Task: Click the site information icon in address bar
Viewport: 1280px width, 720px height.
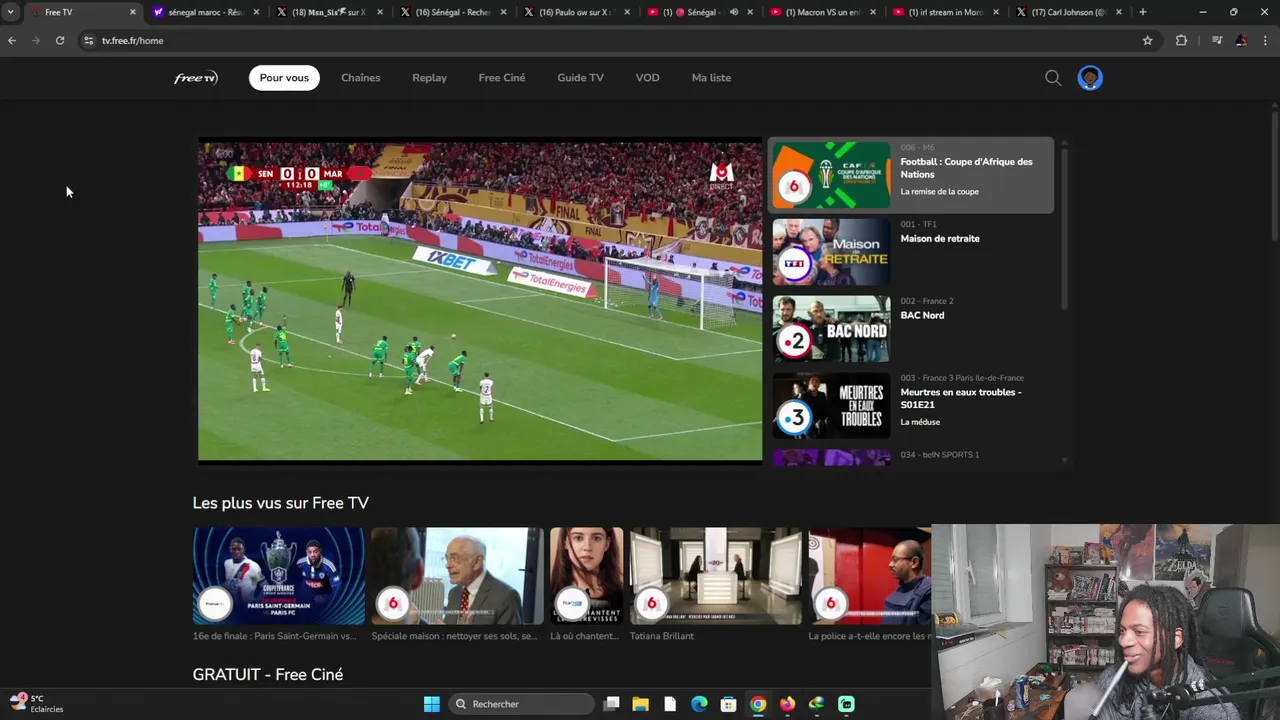Action: (x=88, y=41)
